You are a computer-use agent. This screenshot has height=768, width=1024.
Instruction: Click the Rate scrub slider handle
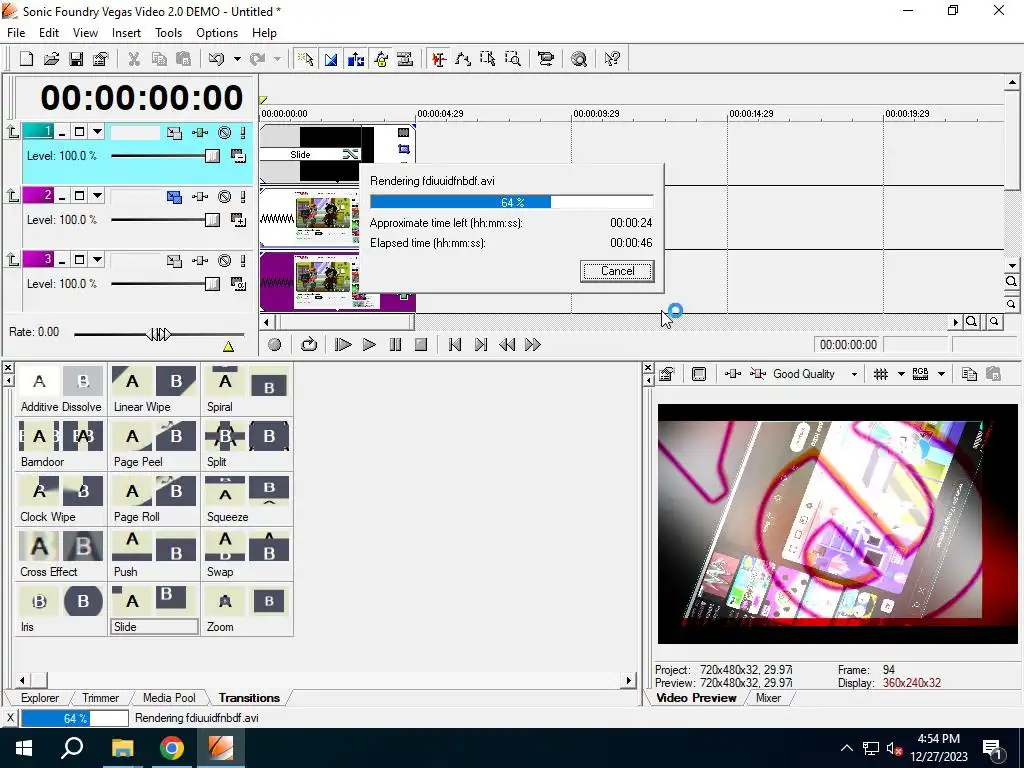159,335
